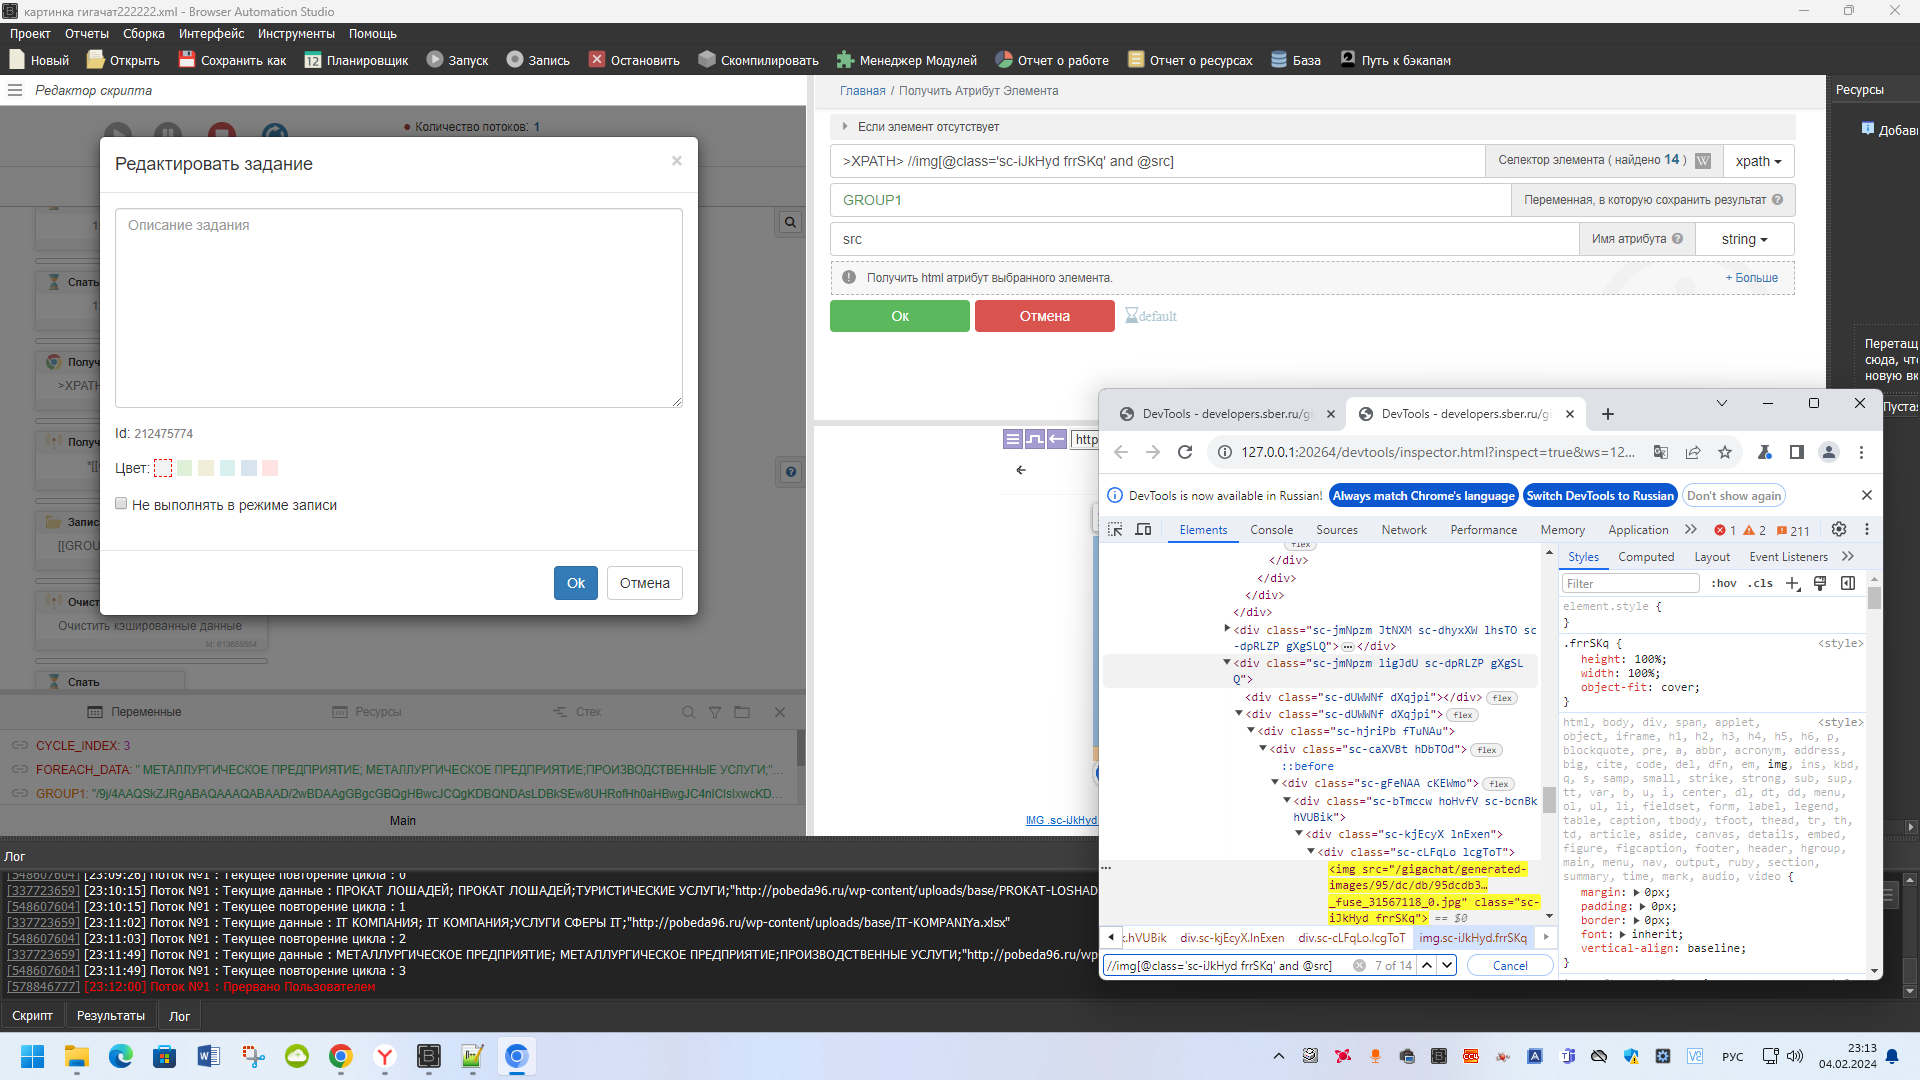Click 'Switch DevTools to Russian' button

pos(1599,496)
